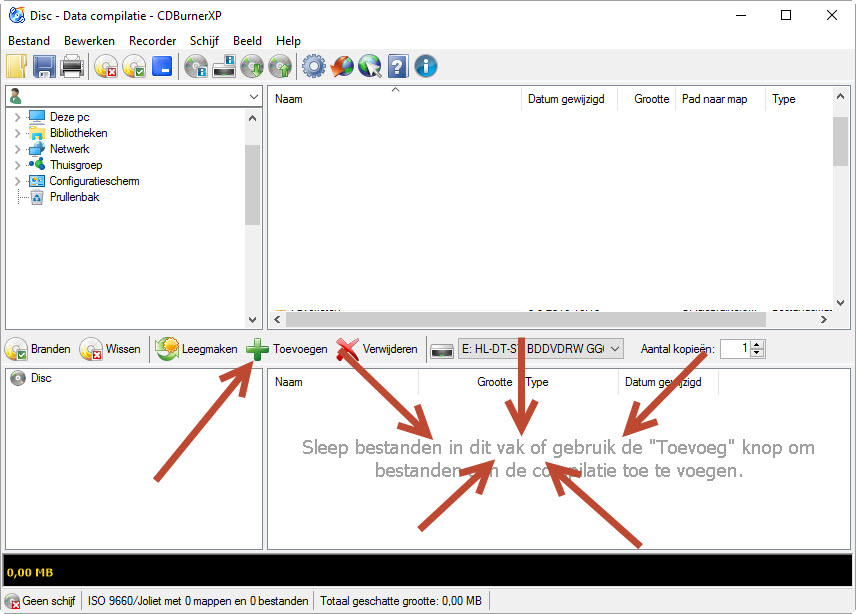Increase the Aantal kopieën value by one

coord(757,344)
